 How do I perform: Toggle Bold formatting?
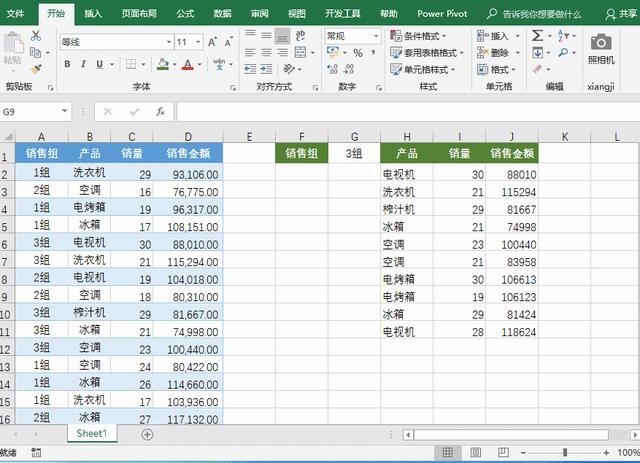click(67, 64)
